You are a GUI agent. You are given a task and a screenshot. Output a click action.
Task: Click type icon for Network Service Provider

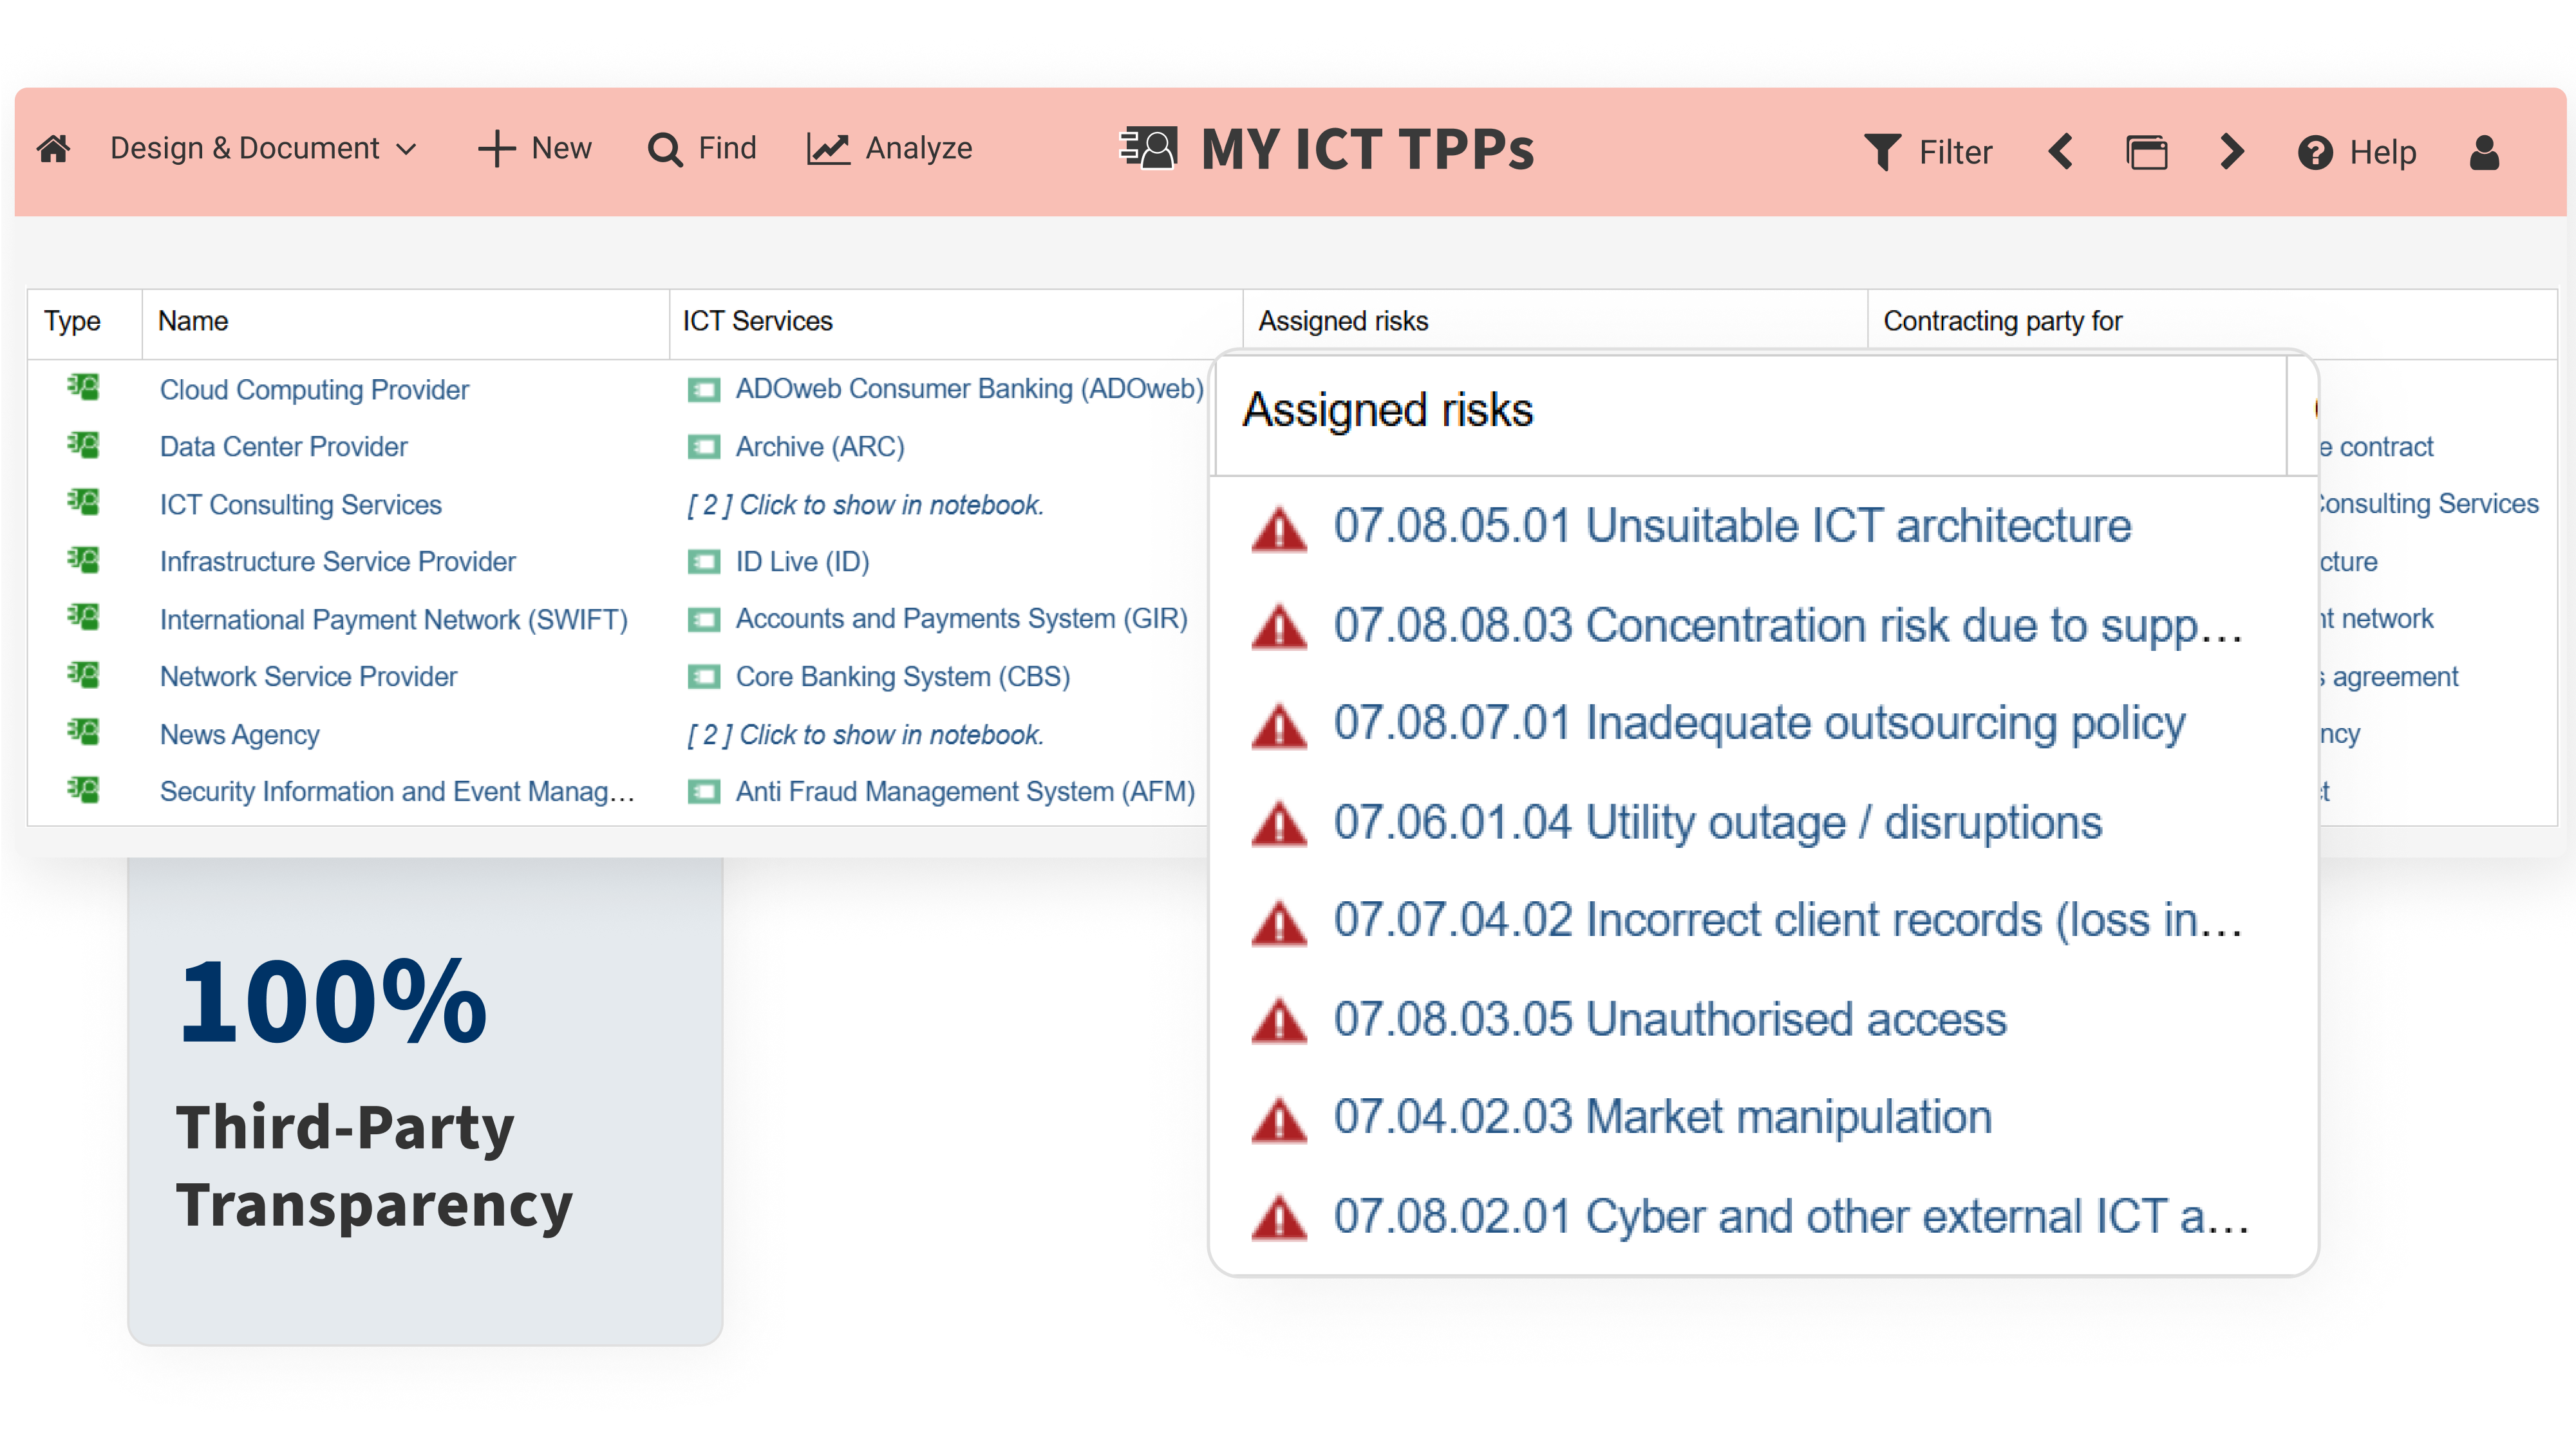click(x=83, y=674)
